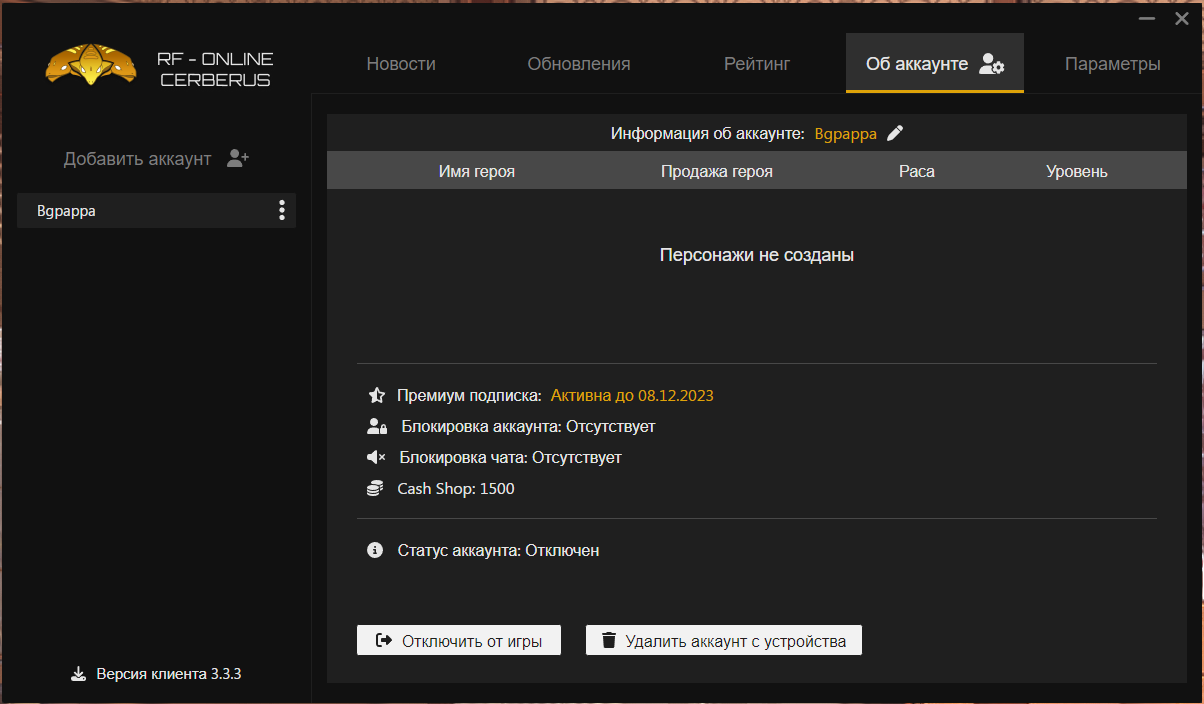The width and height of the screenshot is (1204, 704).
Task: Open the Параметры tab
Action: point(1112,64)
